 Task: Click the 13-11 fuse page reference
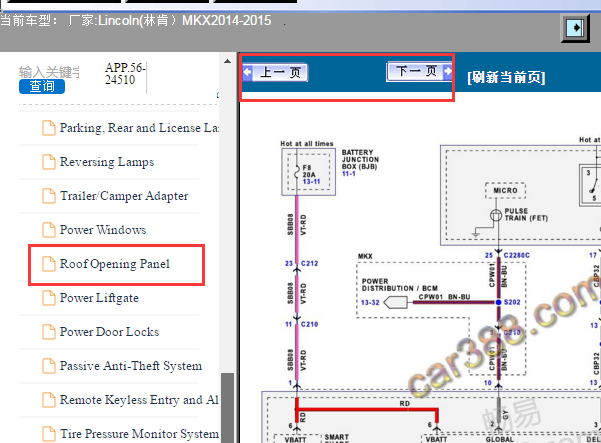(x=311, y=181)
